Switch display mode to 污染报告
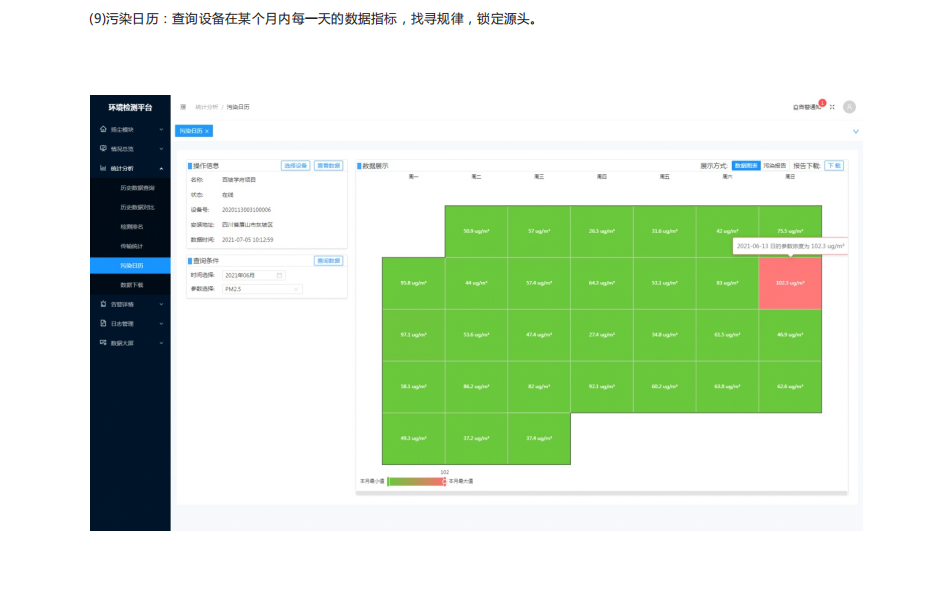Viewport: 945px width, 590px height. [x=775, y=166]
